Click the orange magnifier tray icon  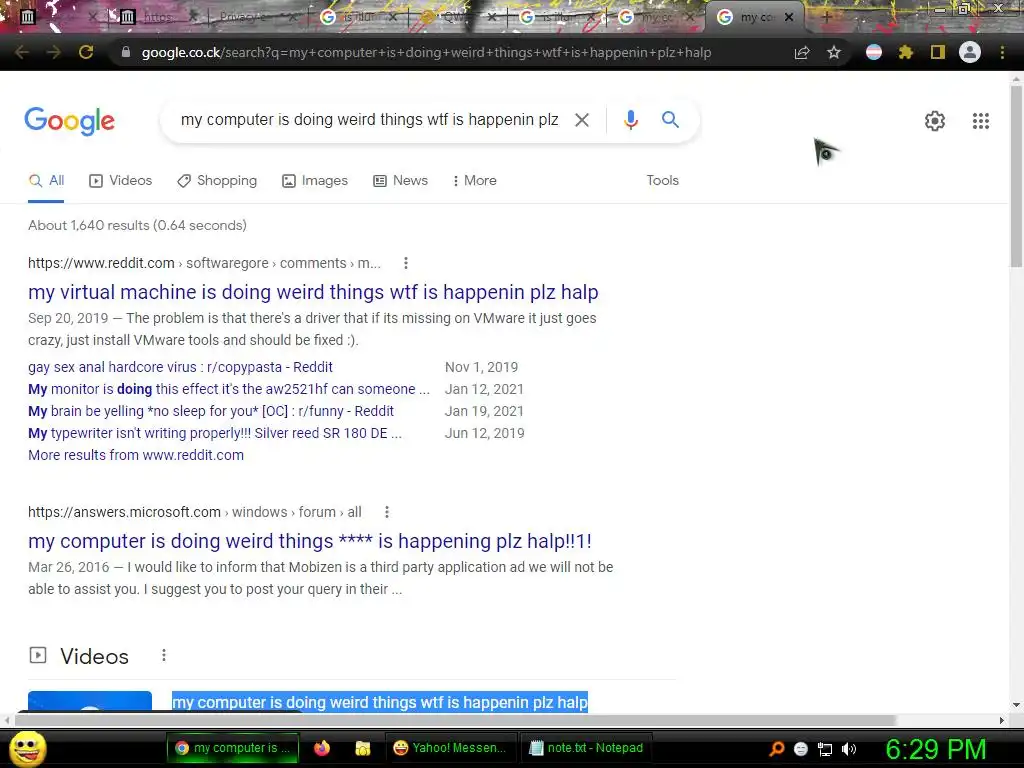click(776, 749)
